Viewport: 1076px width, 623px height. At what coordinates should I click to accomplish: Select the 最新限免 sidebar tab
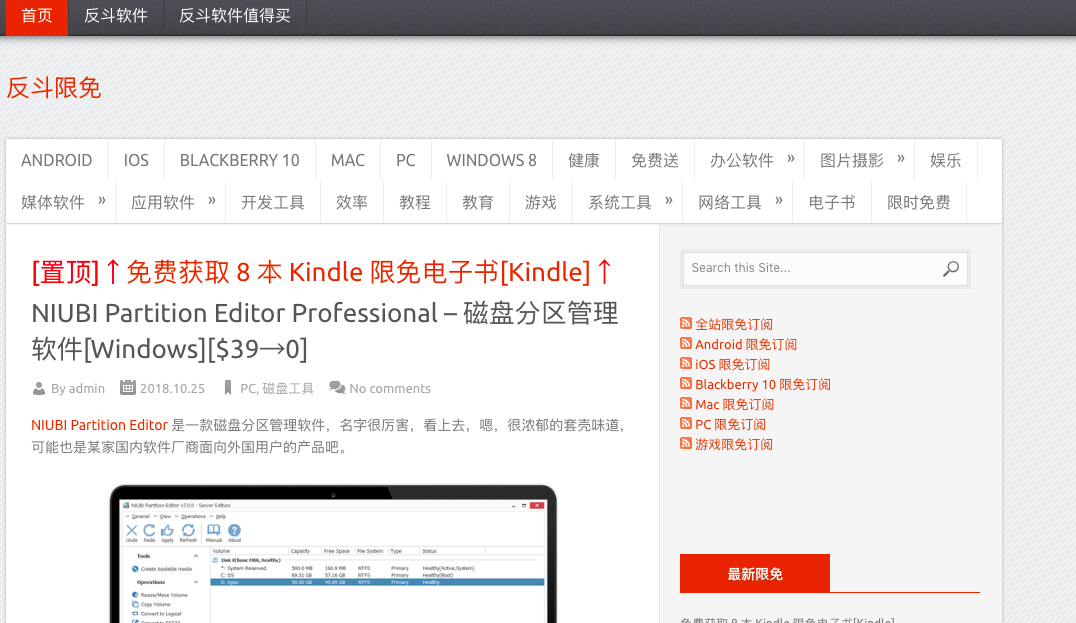(755, 573)
